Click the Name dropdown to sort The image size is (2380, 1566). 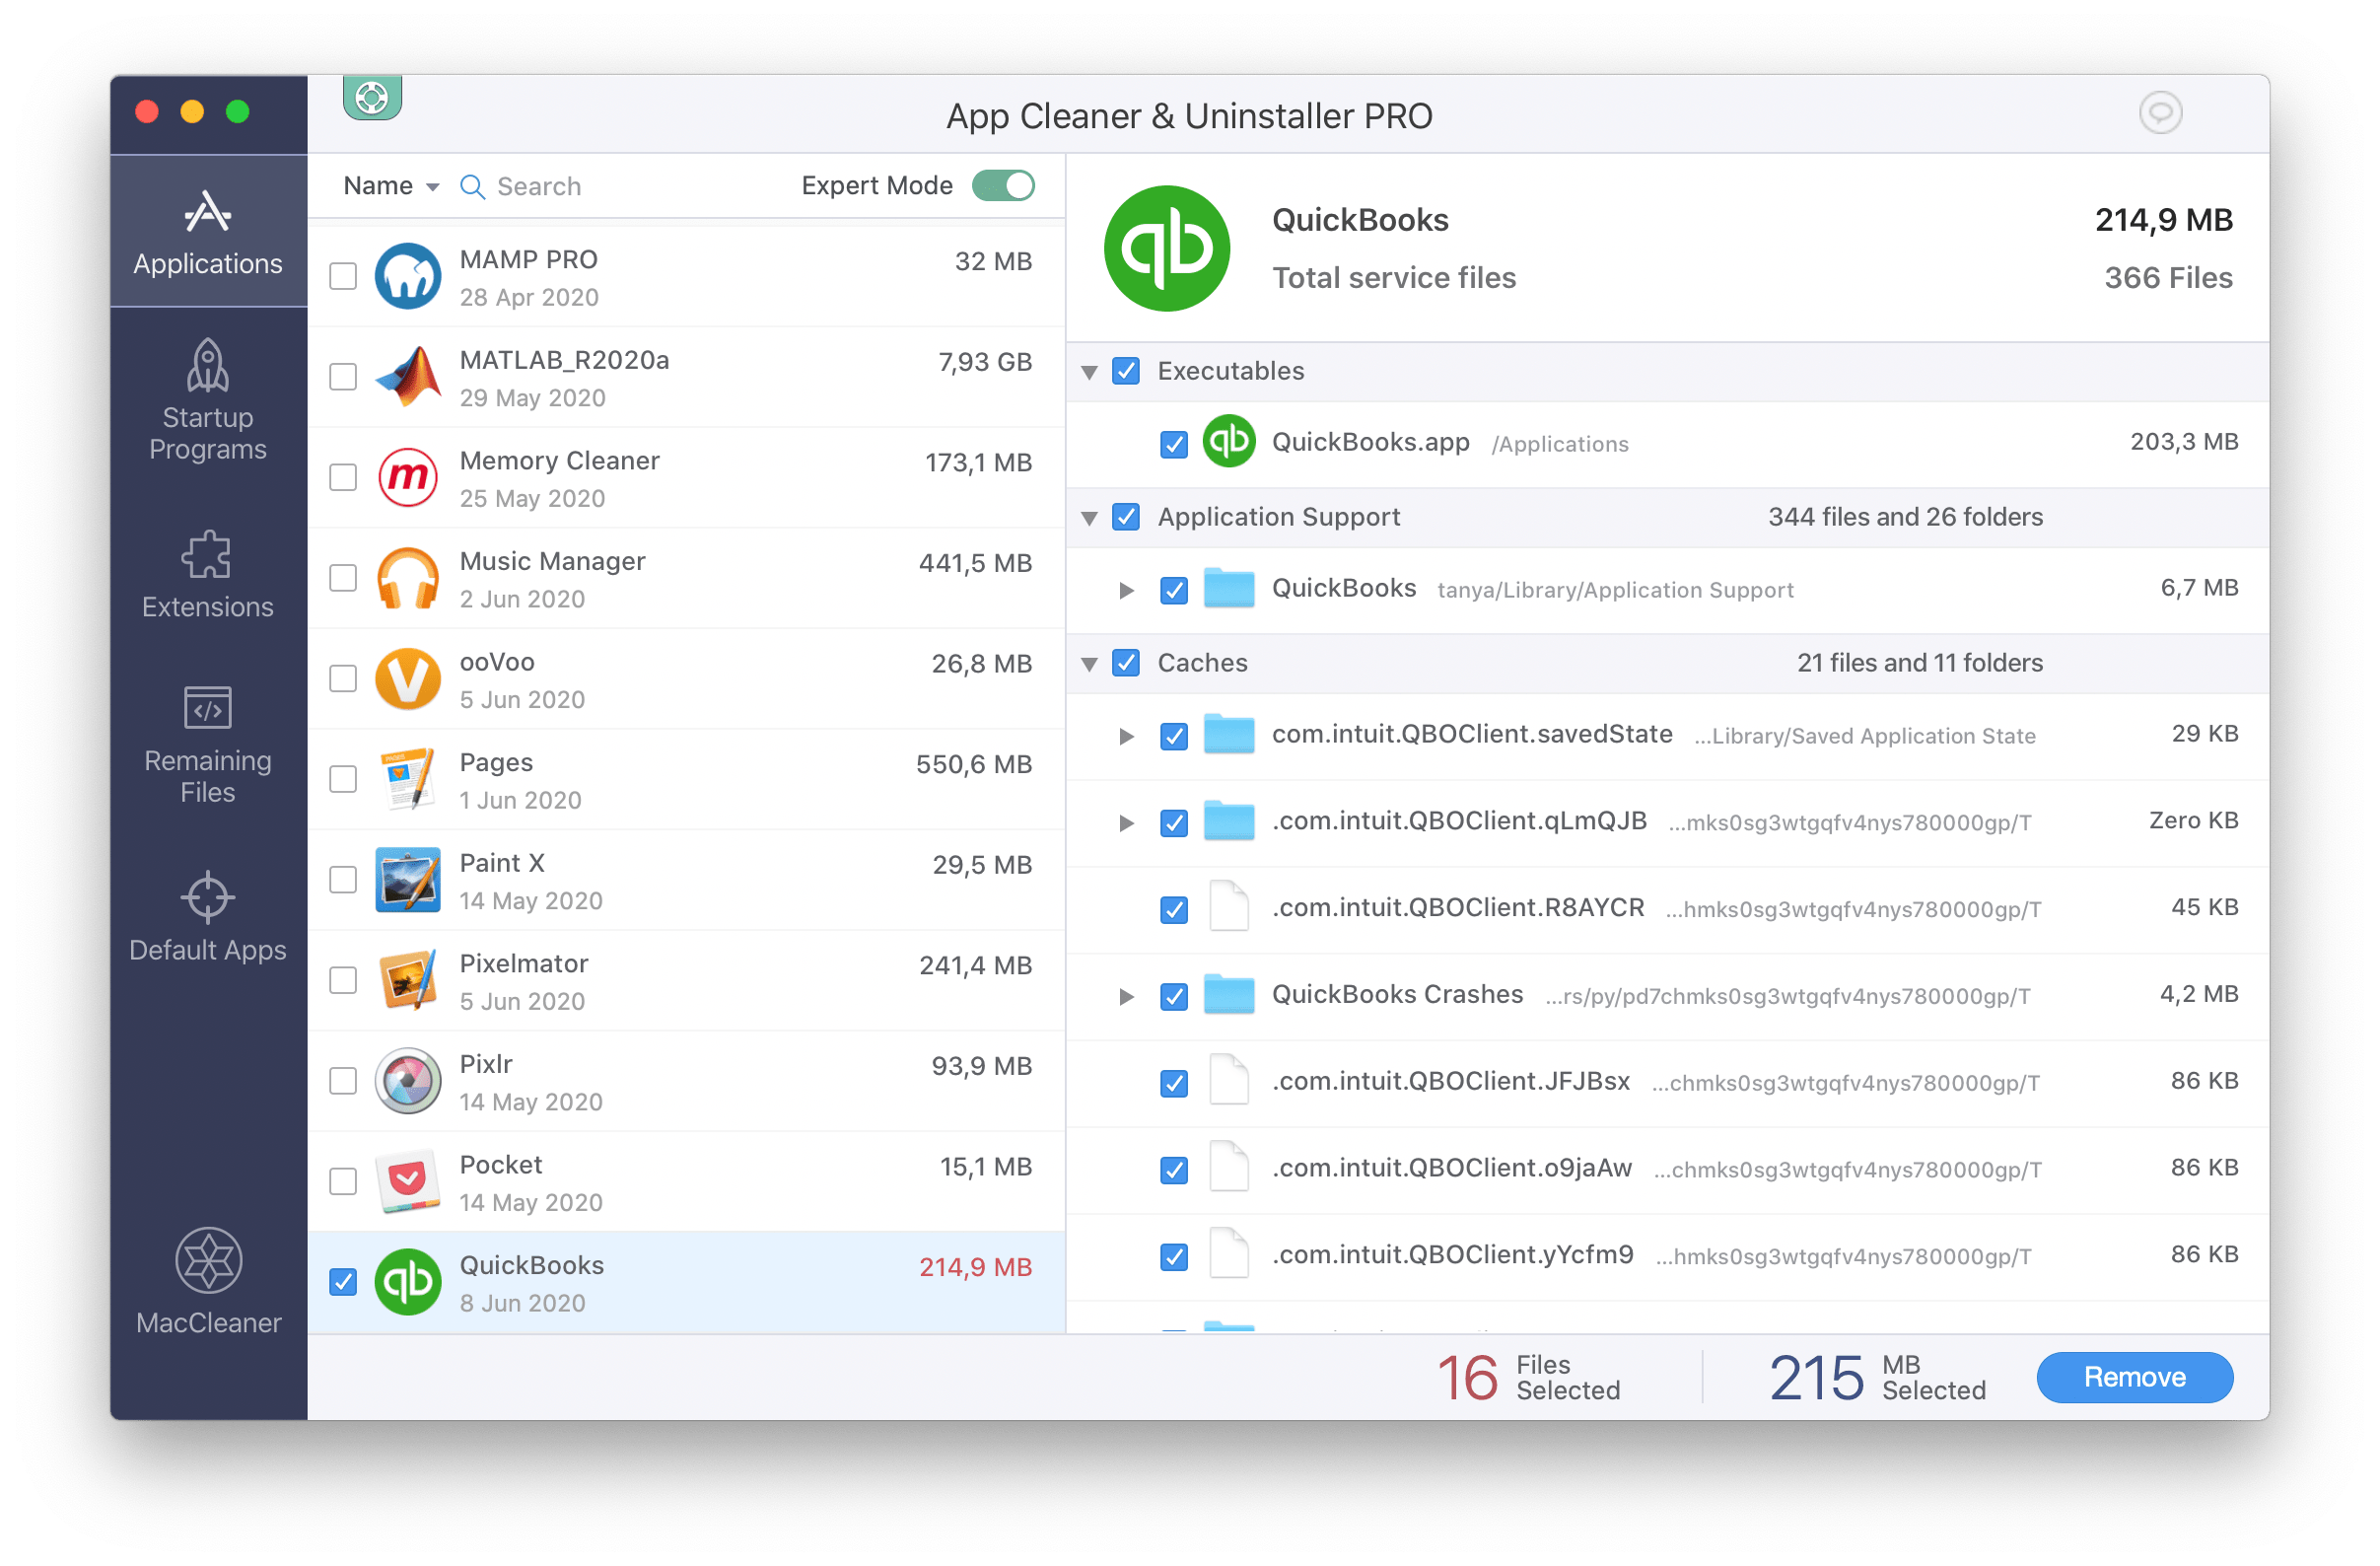click(383, 185)
